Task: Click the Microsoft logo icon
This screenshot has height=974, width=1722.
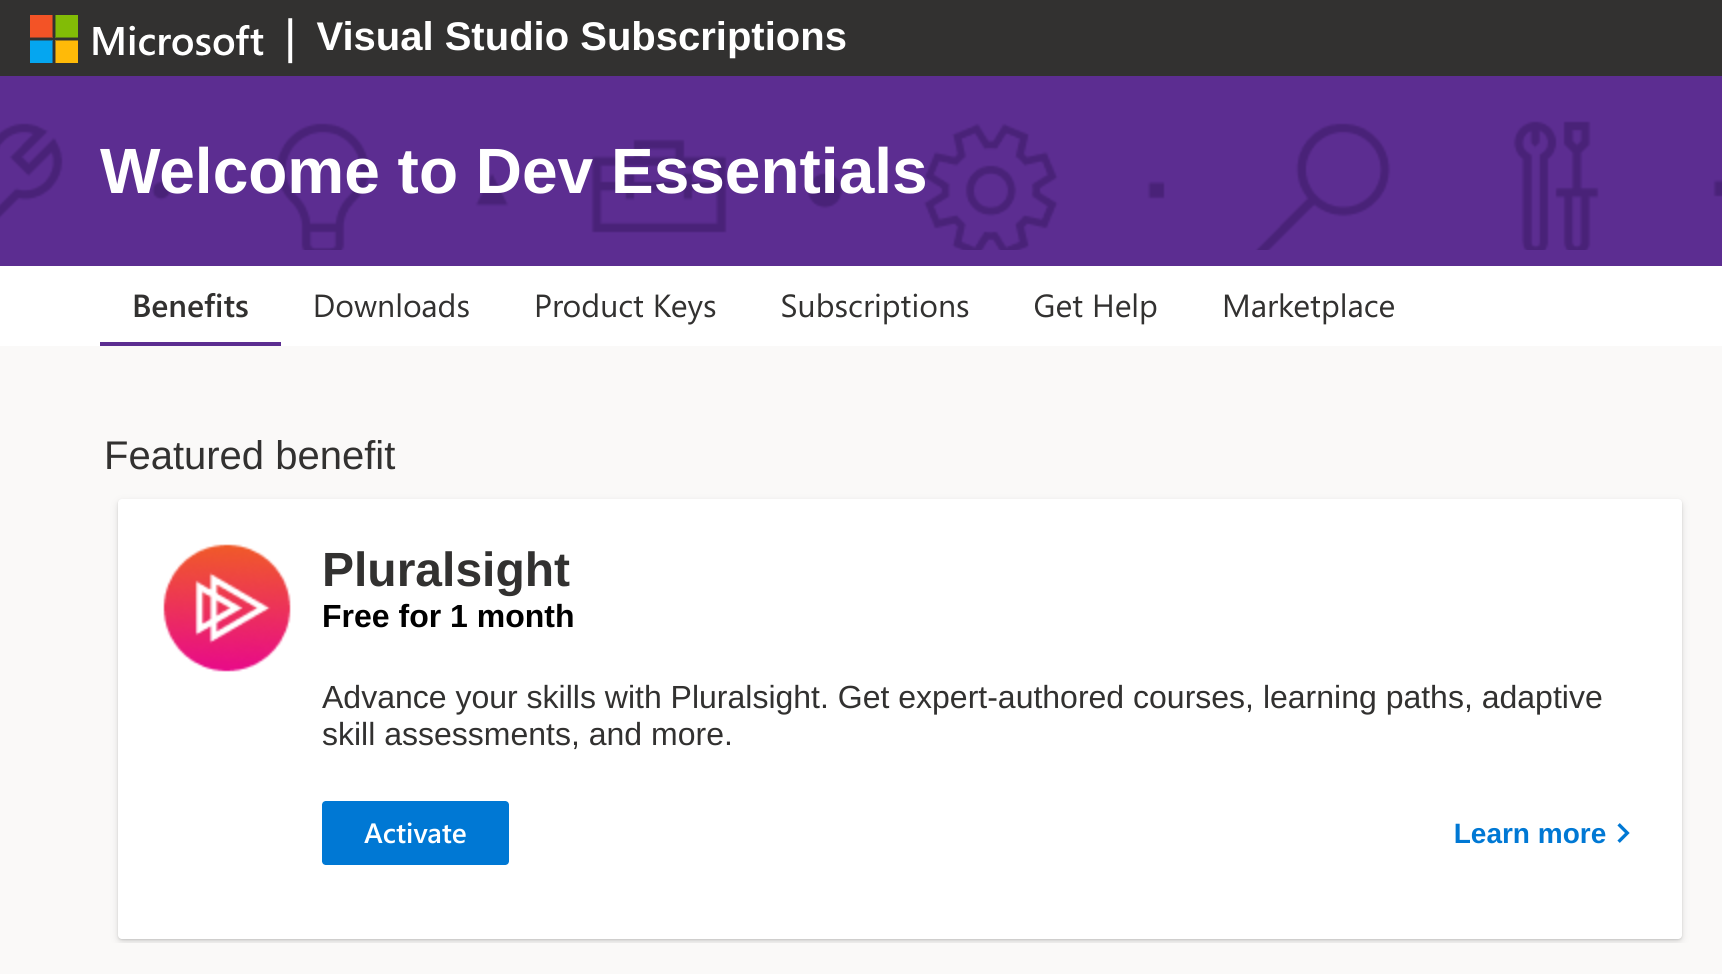Action: tap(54, 39)
